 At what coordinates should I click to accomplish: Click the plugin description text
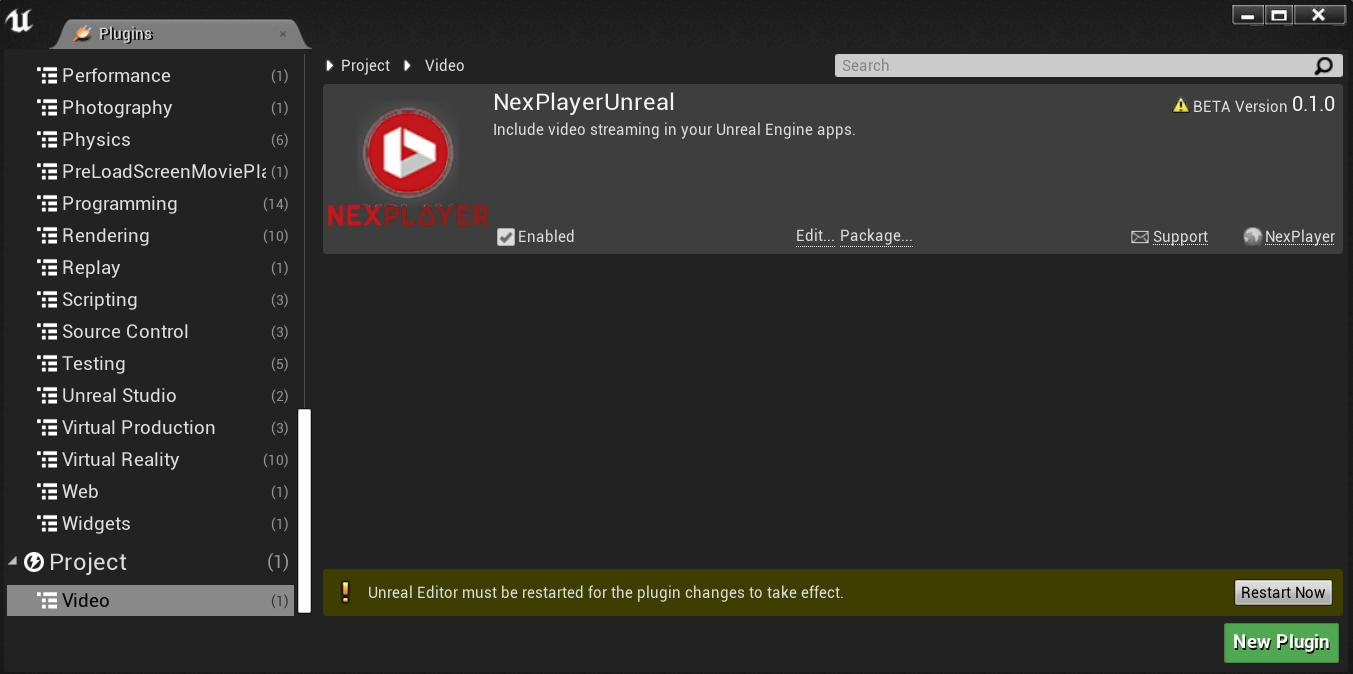pyautogui.click(x=675, y=130)
